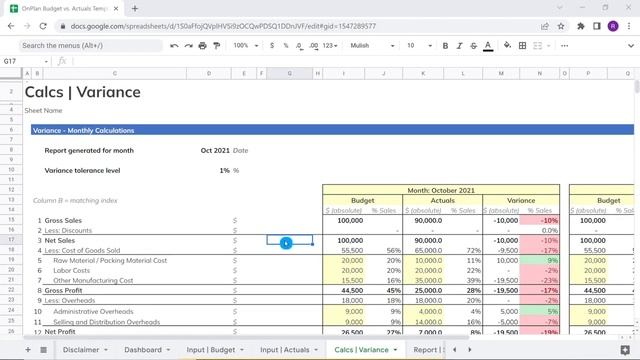Viewport: 640px width, 360px height.
Task: Switch to the Input | Actuals tab
Action: [x=284, y=350]
